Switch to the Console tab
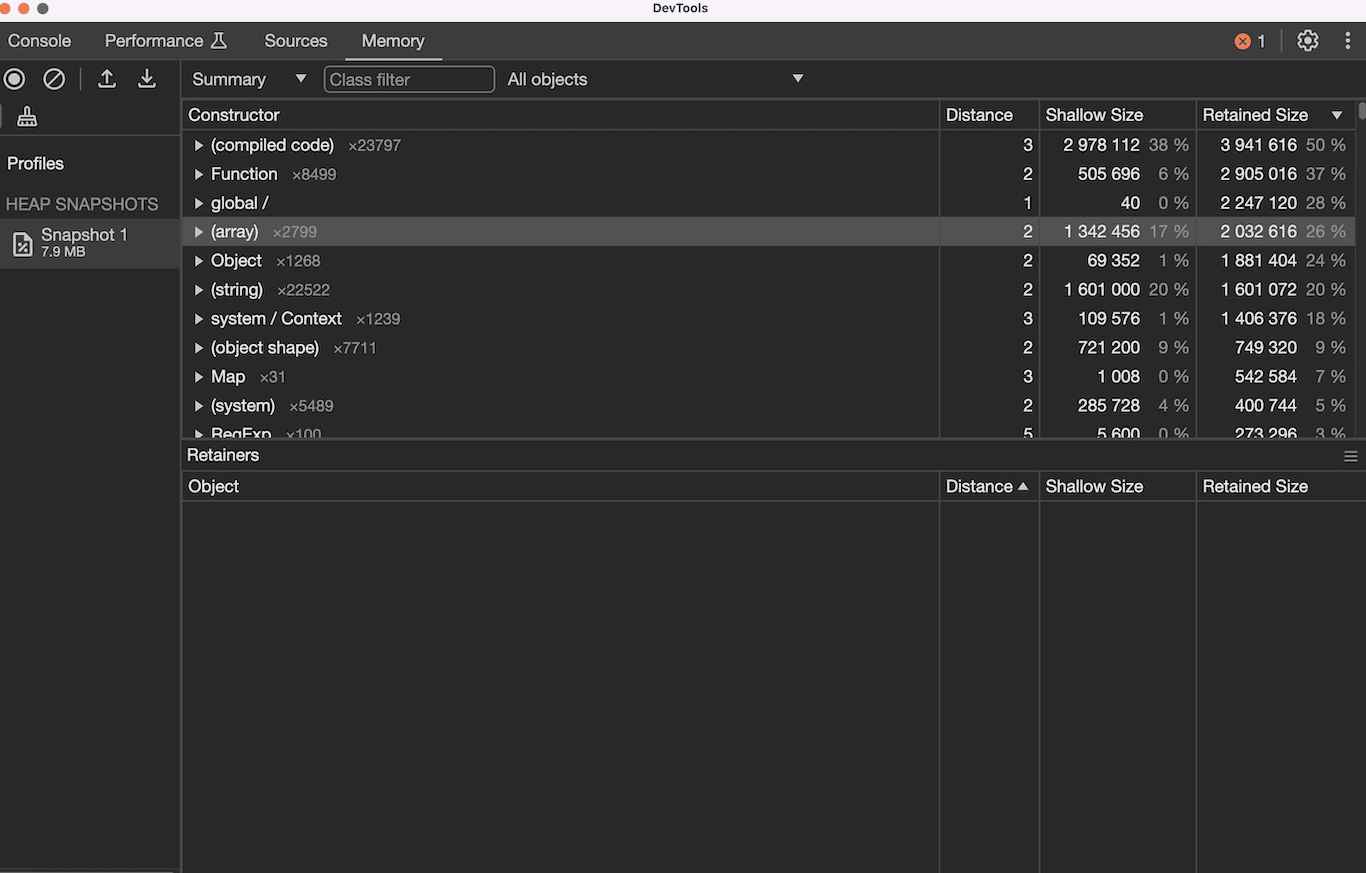The image size is (1366, 873). [39, 41]
